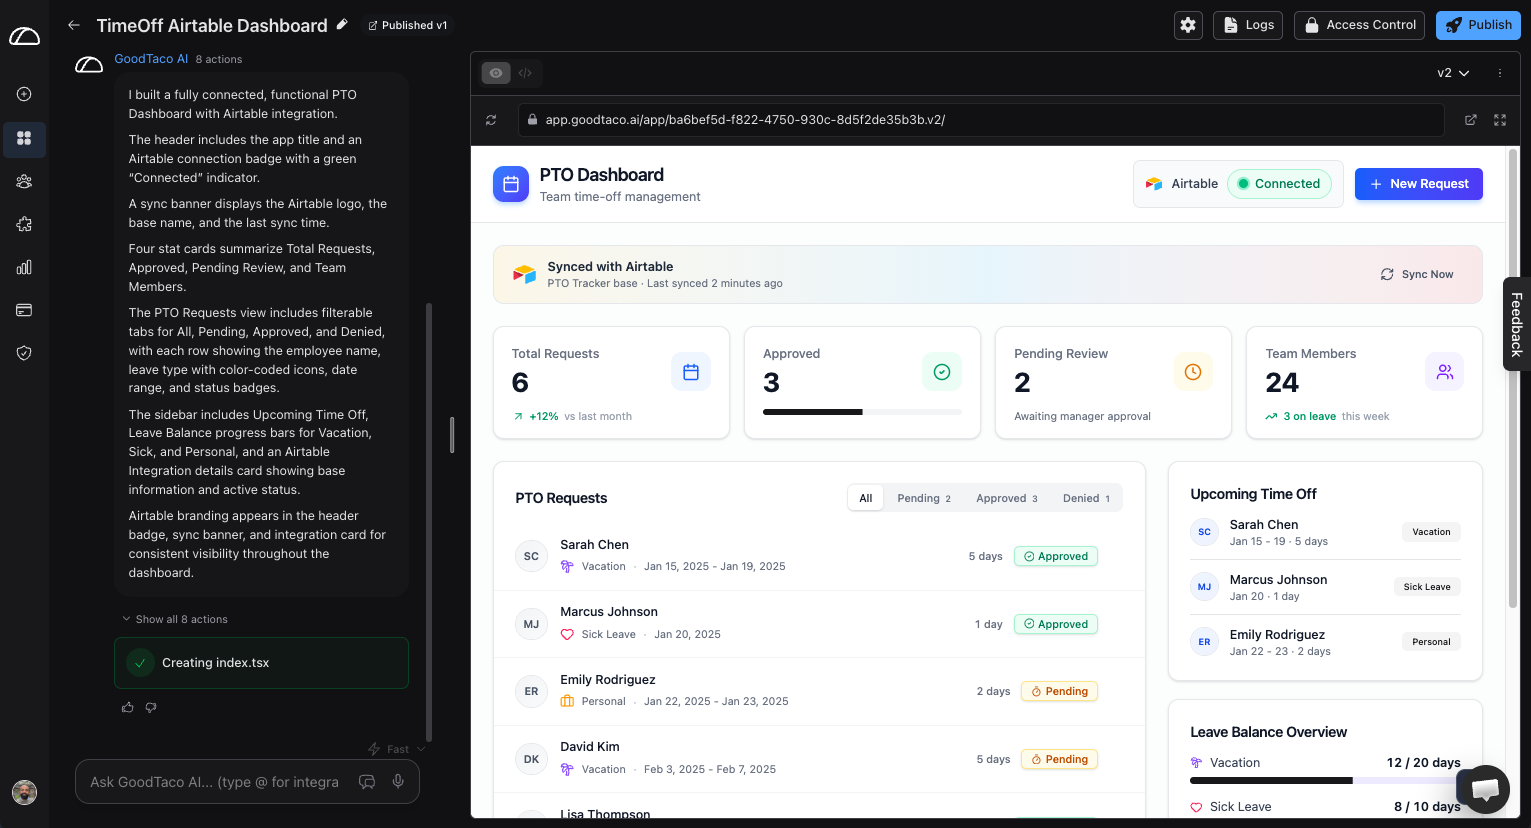Click the PTO Dashboard calendar logo
The image size is (1531, 828).
[511, 184]
